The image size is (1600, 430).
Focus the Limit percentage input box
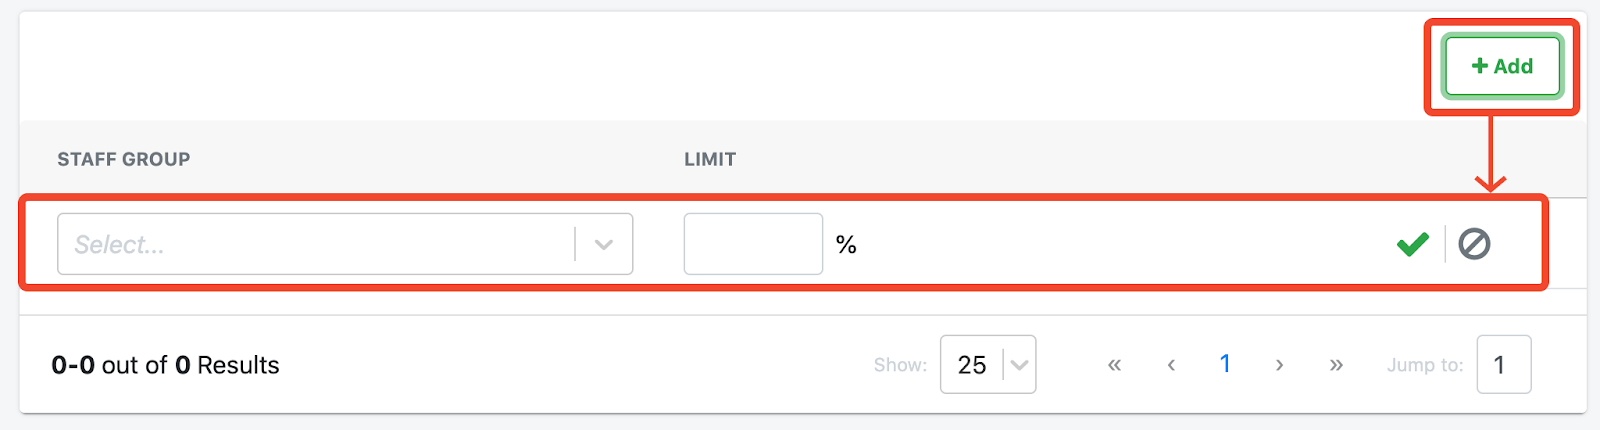click(753, 244)
